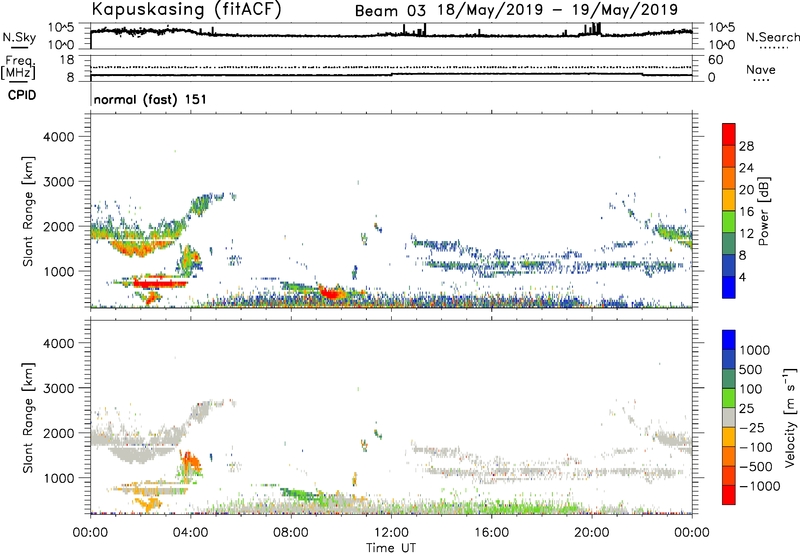Pick the yellow 16-20 dB Power colorbar segment

(x=729, y=200)
